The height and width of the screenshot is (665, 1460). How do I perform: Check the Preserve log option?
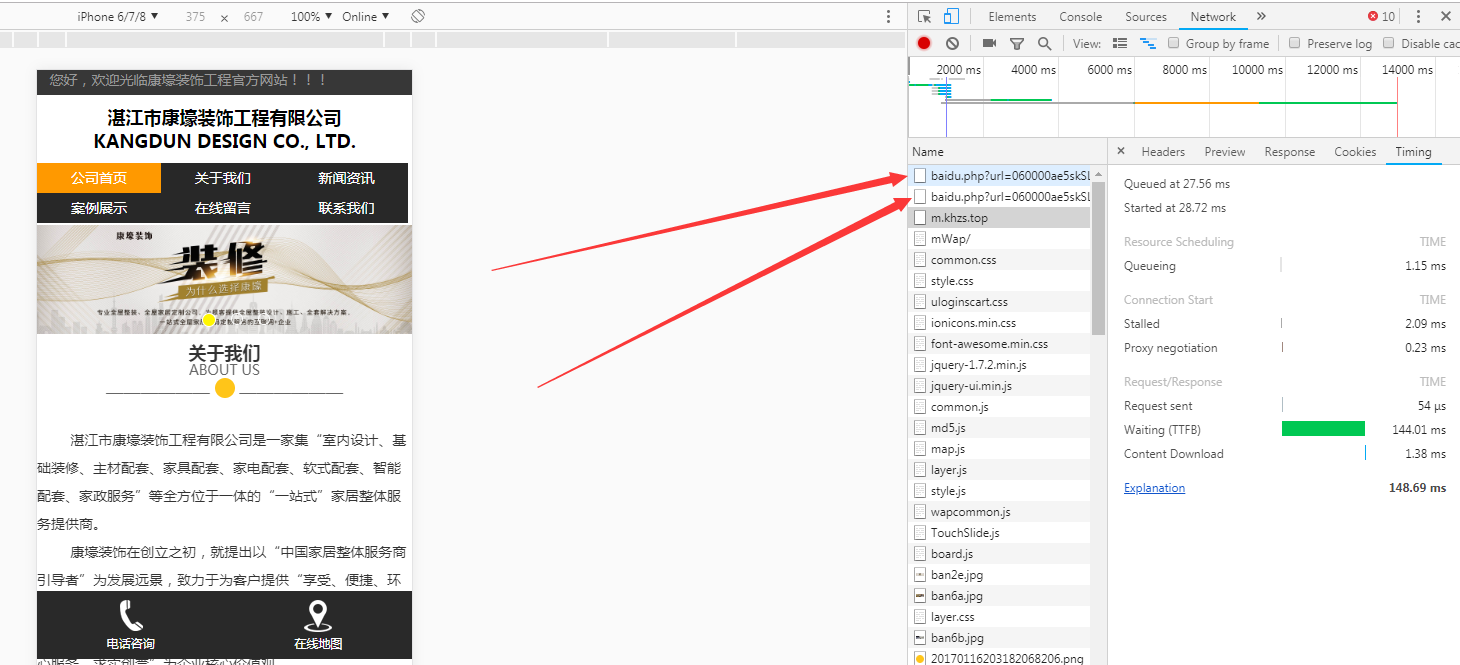pyautogui.click(x=1295, y=43)
